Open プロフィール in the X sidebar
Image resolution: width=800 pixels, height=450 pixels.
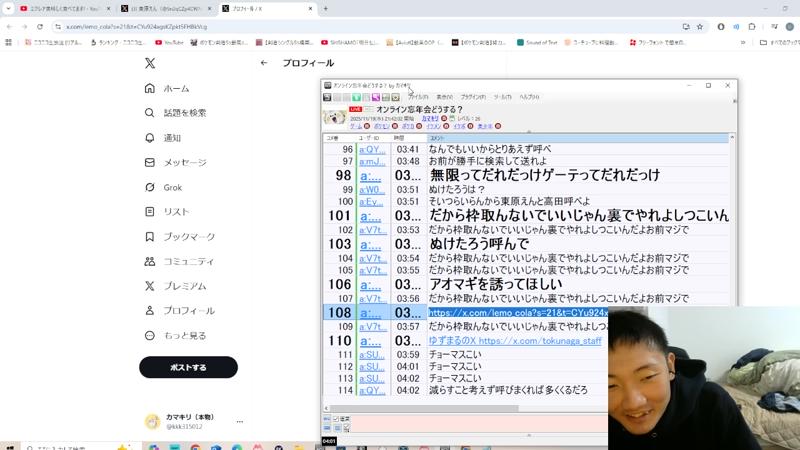coord(179,310)
